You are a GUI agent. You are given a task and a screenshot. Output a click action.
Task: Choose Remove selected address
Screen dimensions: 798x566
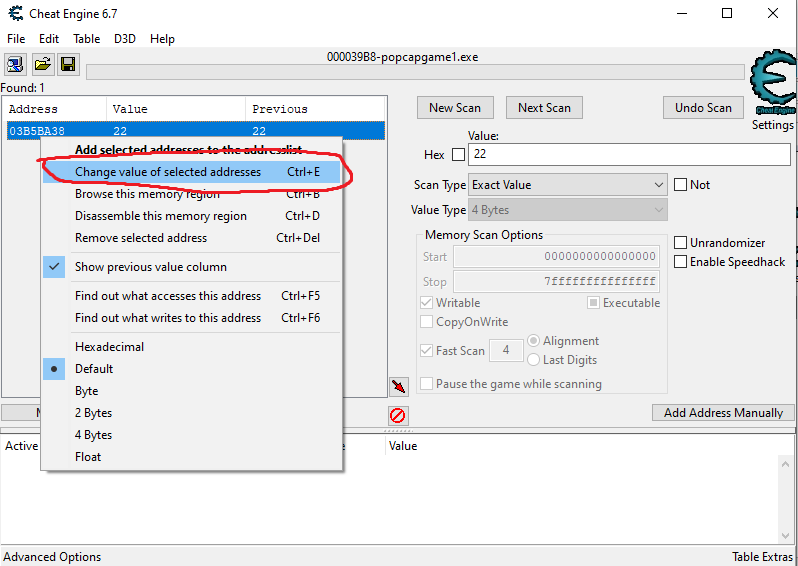(191, 238)
